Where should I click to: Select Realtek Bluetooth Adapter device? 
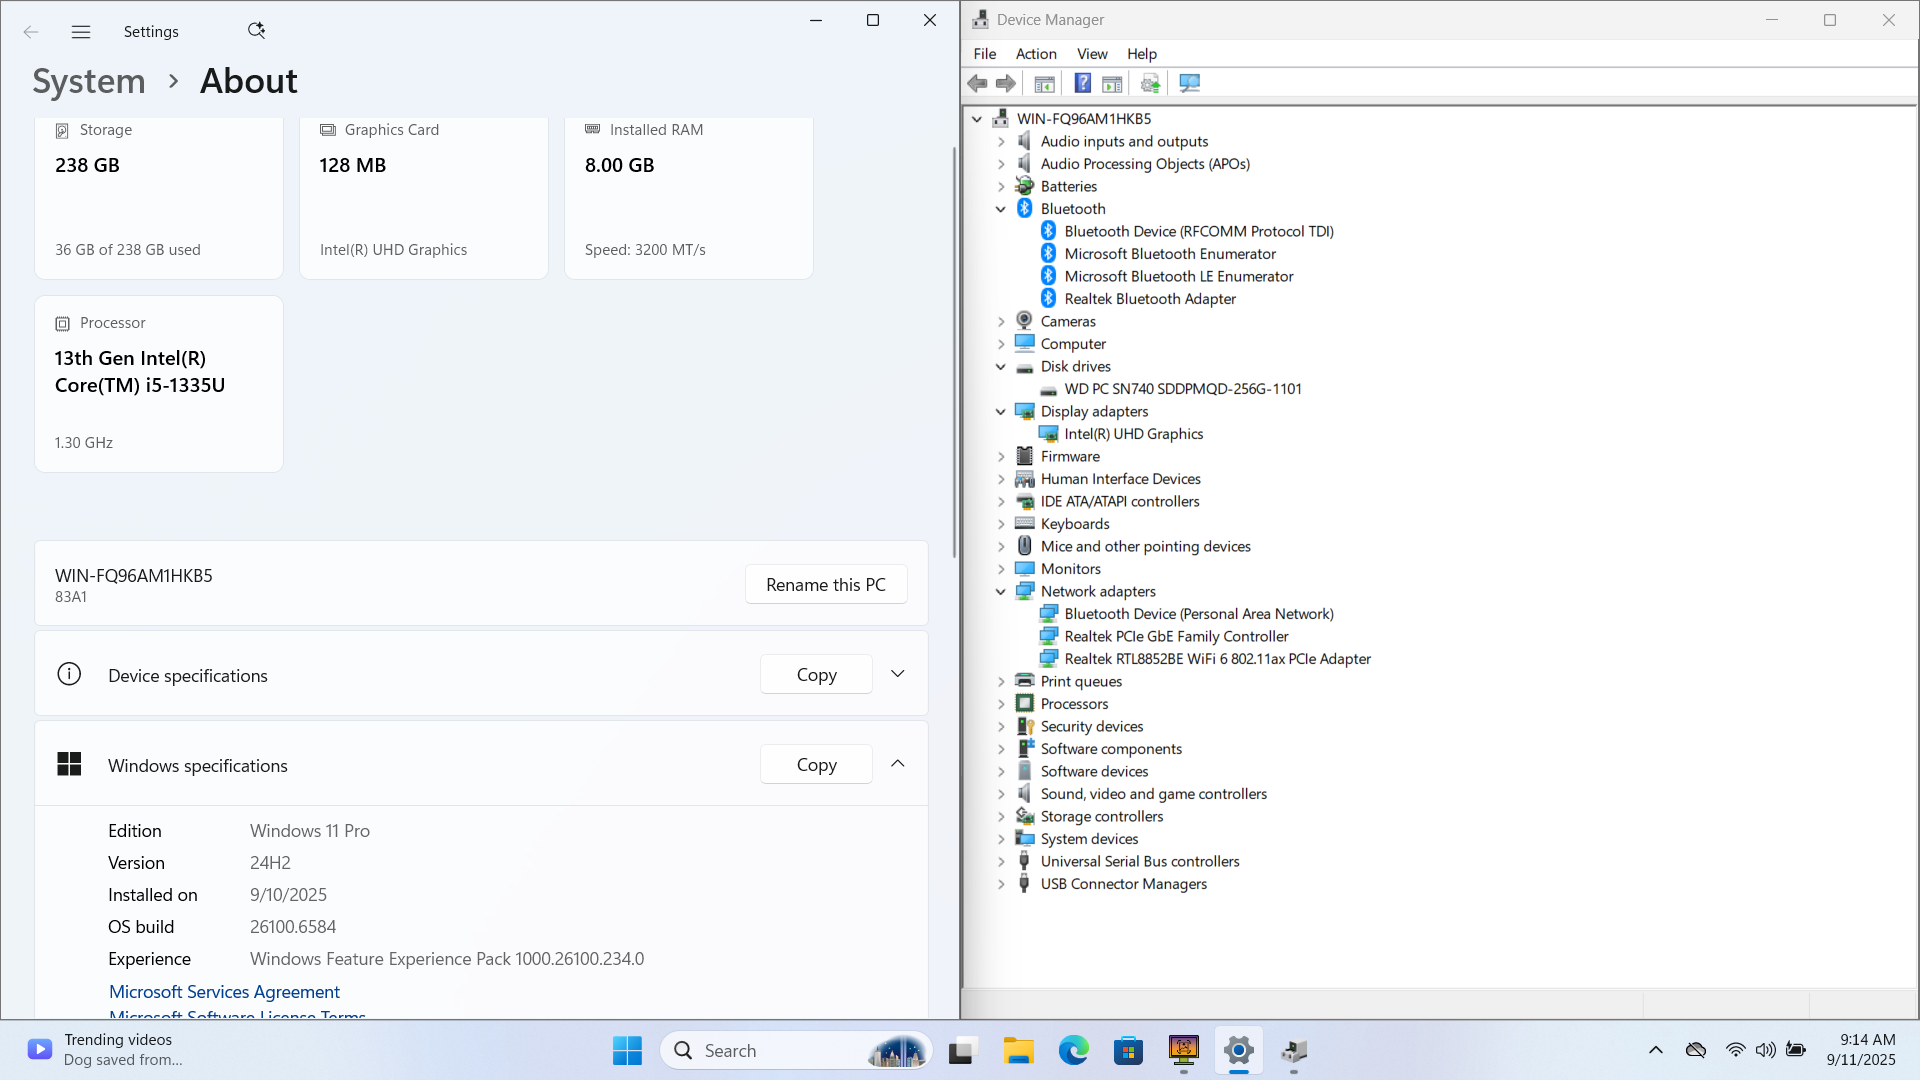(1150, 299)
